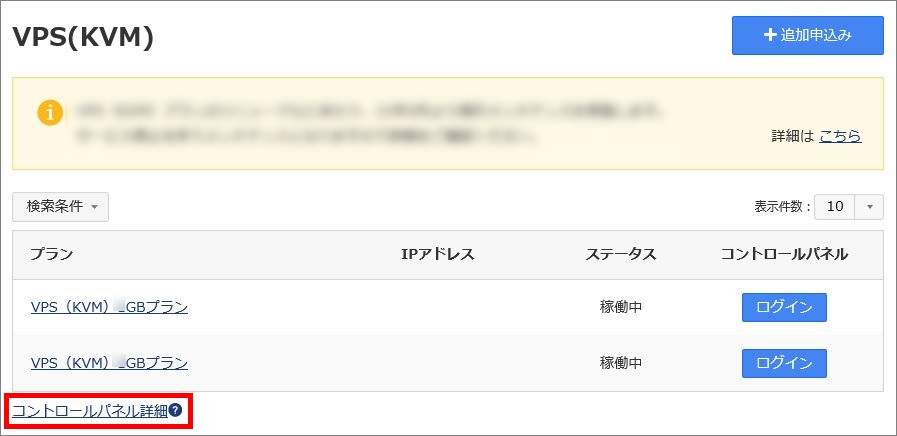Click the first row's 稼働中 status
This screenshot has width=897, height=436.
click(x=621, y=308)
